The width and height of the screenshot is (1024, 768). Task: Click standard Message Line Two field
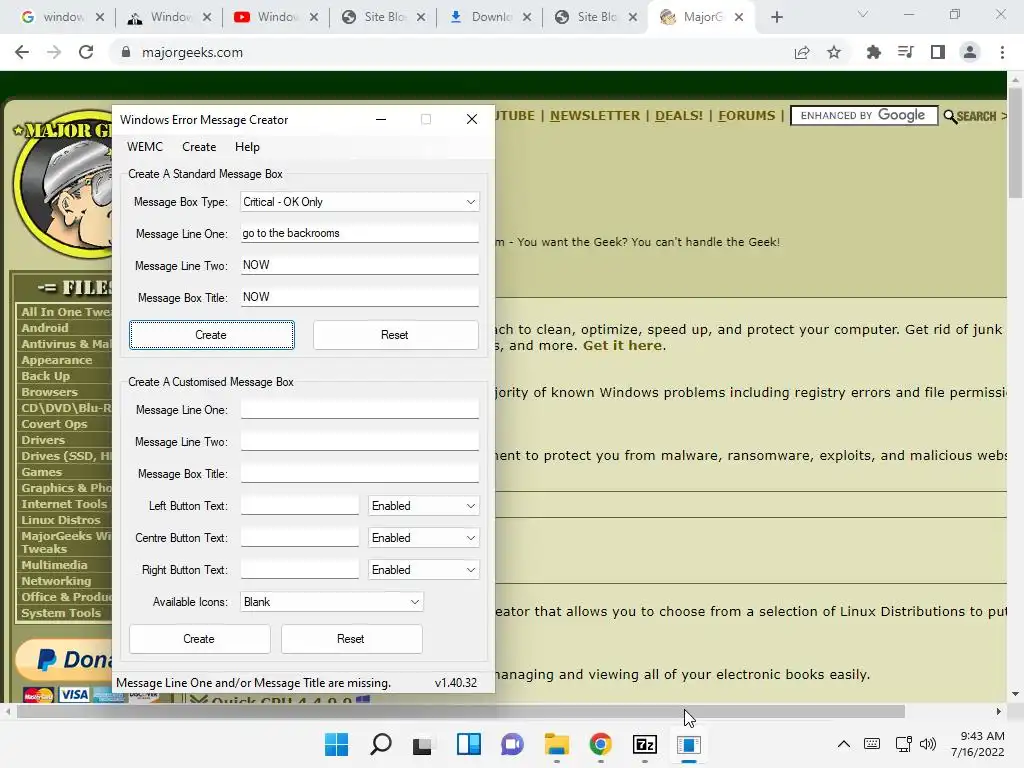[x=359, y=265]
